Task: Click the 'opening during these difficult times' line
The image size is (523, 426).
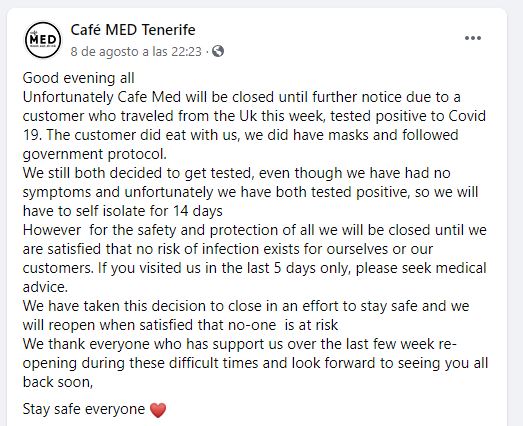Action: 255,363
